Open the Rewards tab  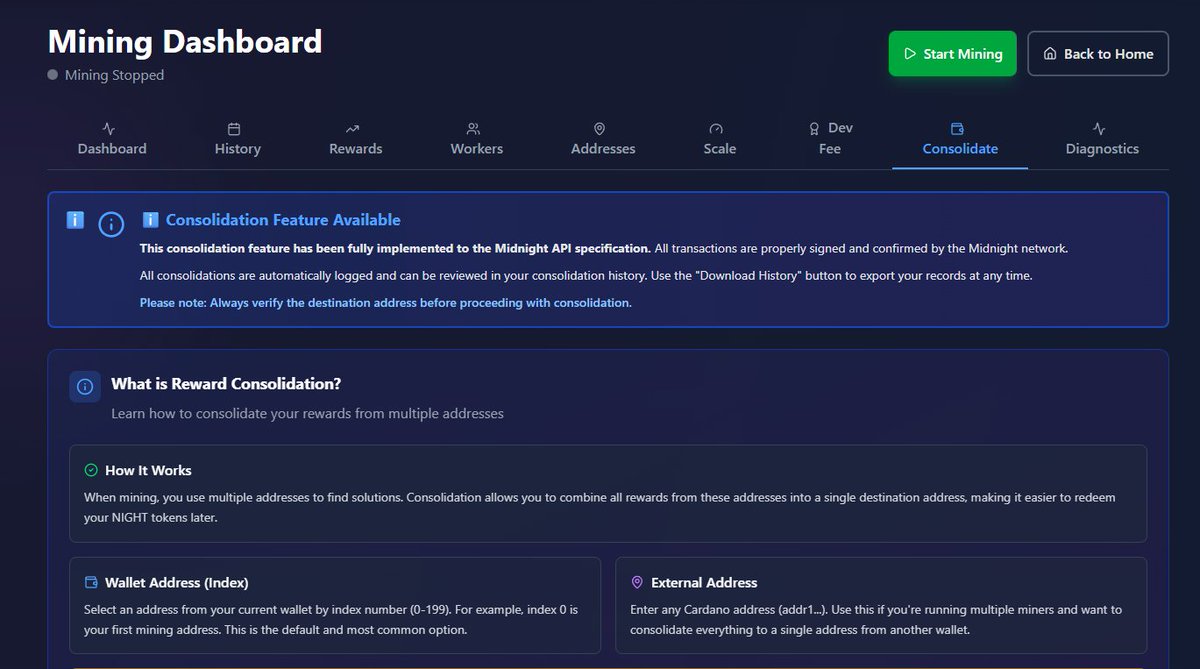tap(356, 139)
